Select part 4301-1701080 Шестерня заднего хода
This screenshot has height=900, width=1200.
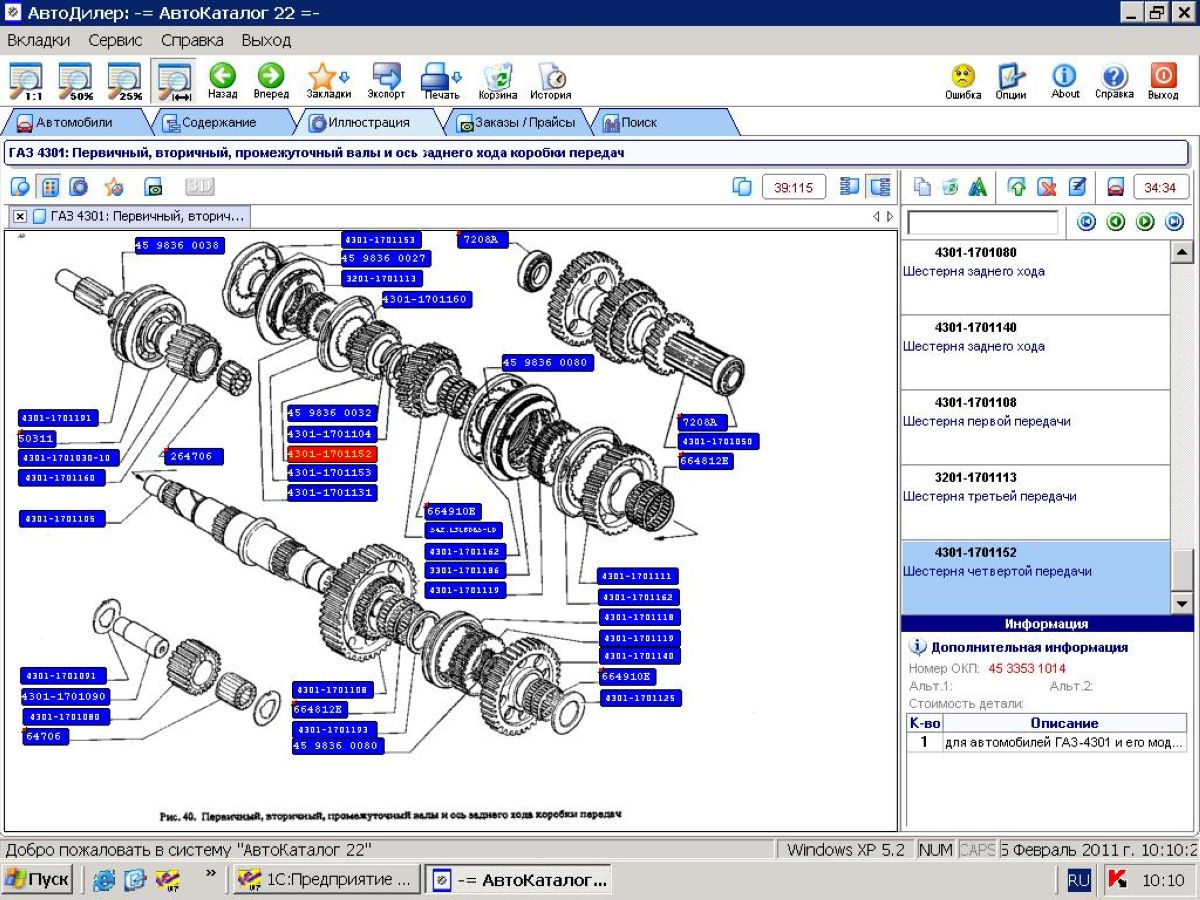point(1035,277)
